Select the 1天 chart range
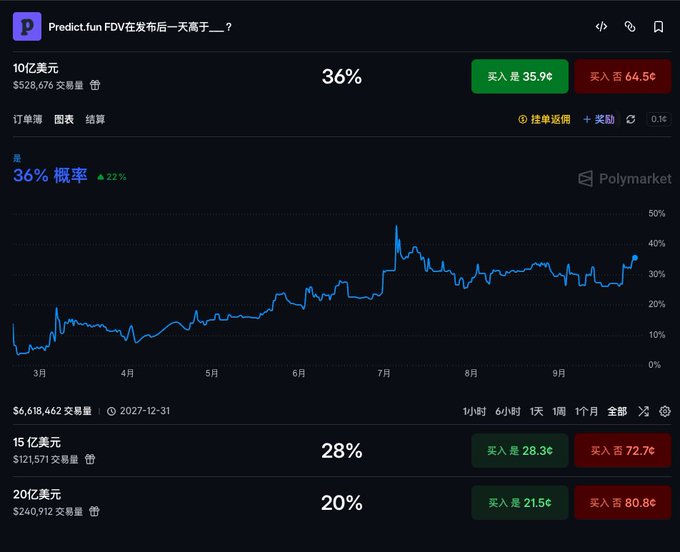680x552 pixels. pyautogui.click(x=536, y=411)
